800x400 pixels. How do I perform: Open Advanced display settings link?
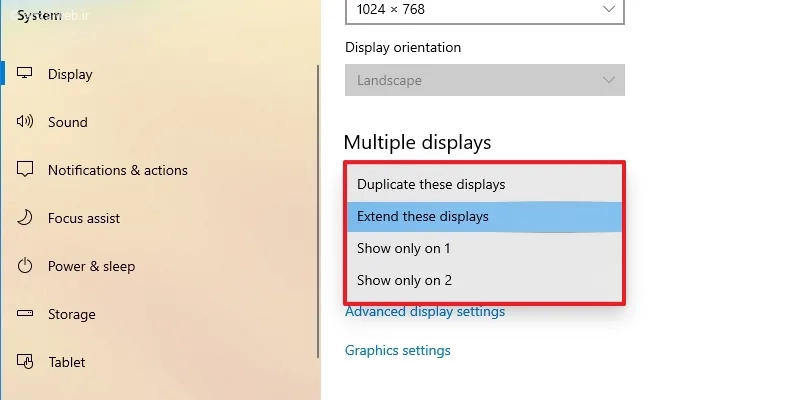(424, 311)
